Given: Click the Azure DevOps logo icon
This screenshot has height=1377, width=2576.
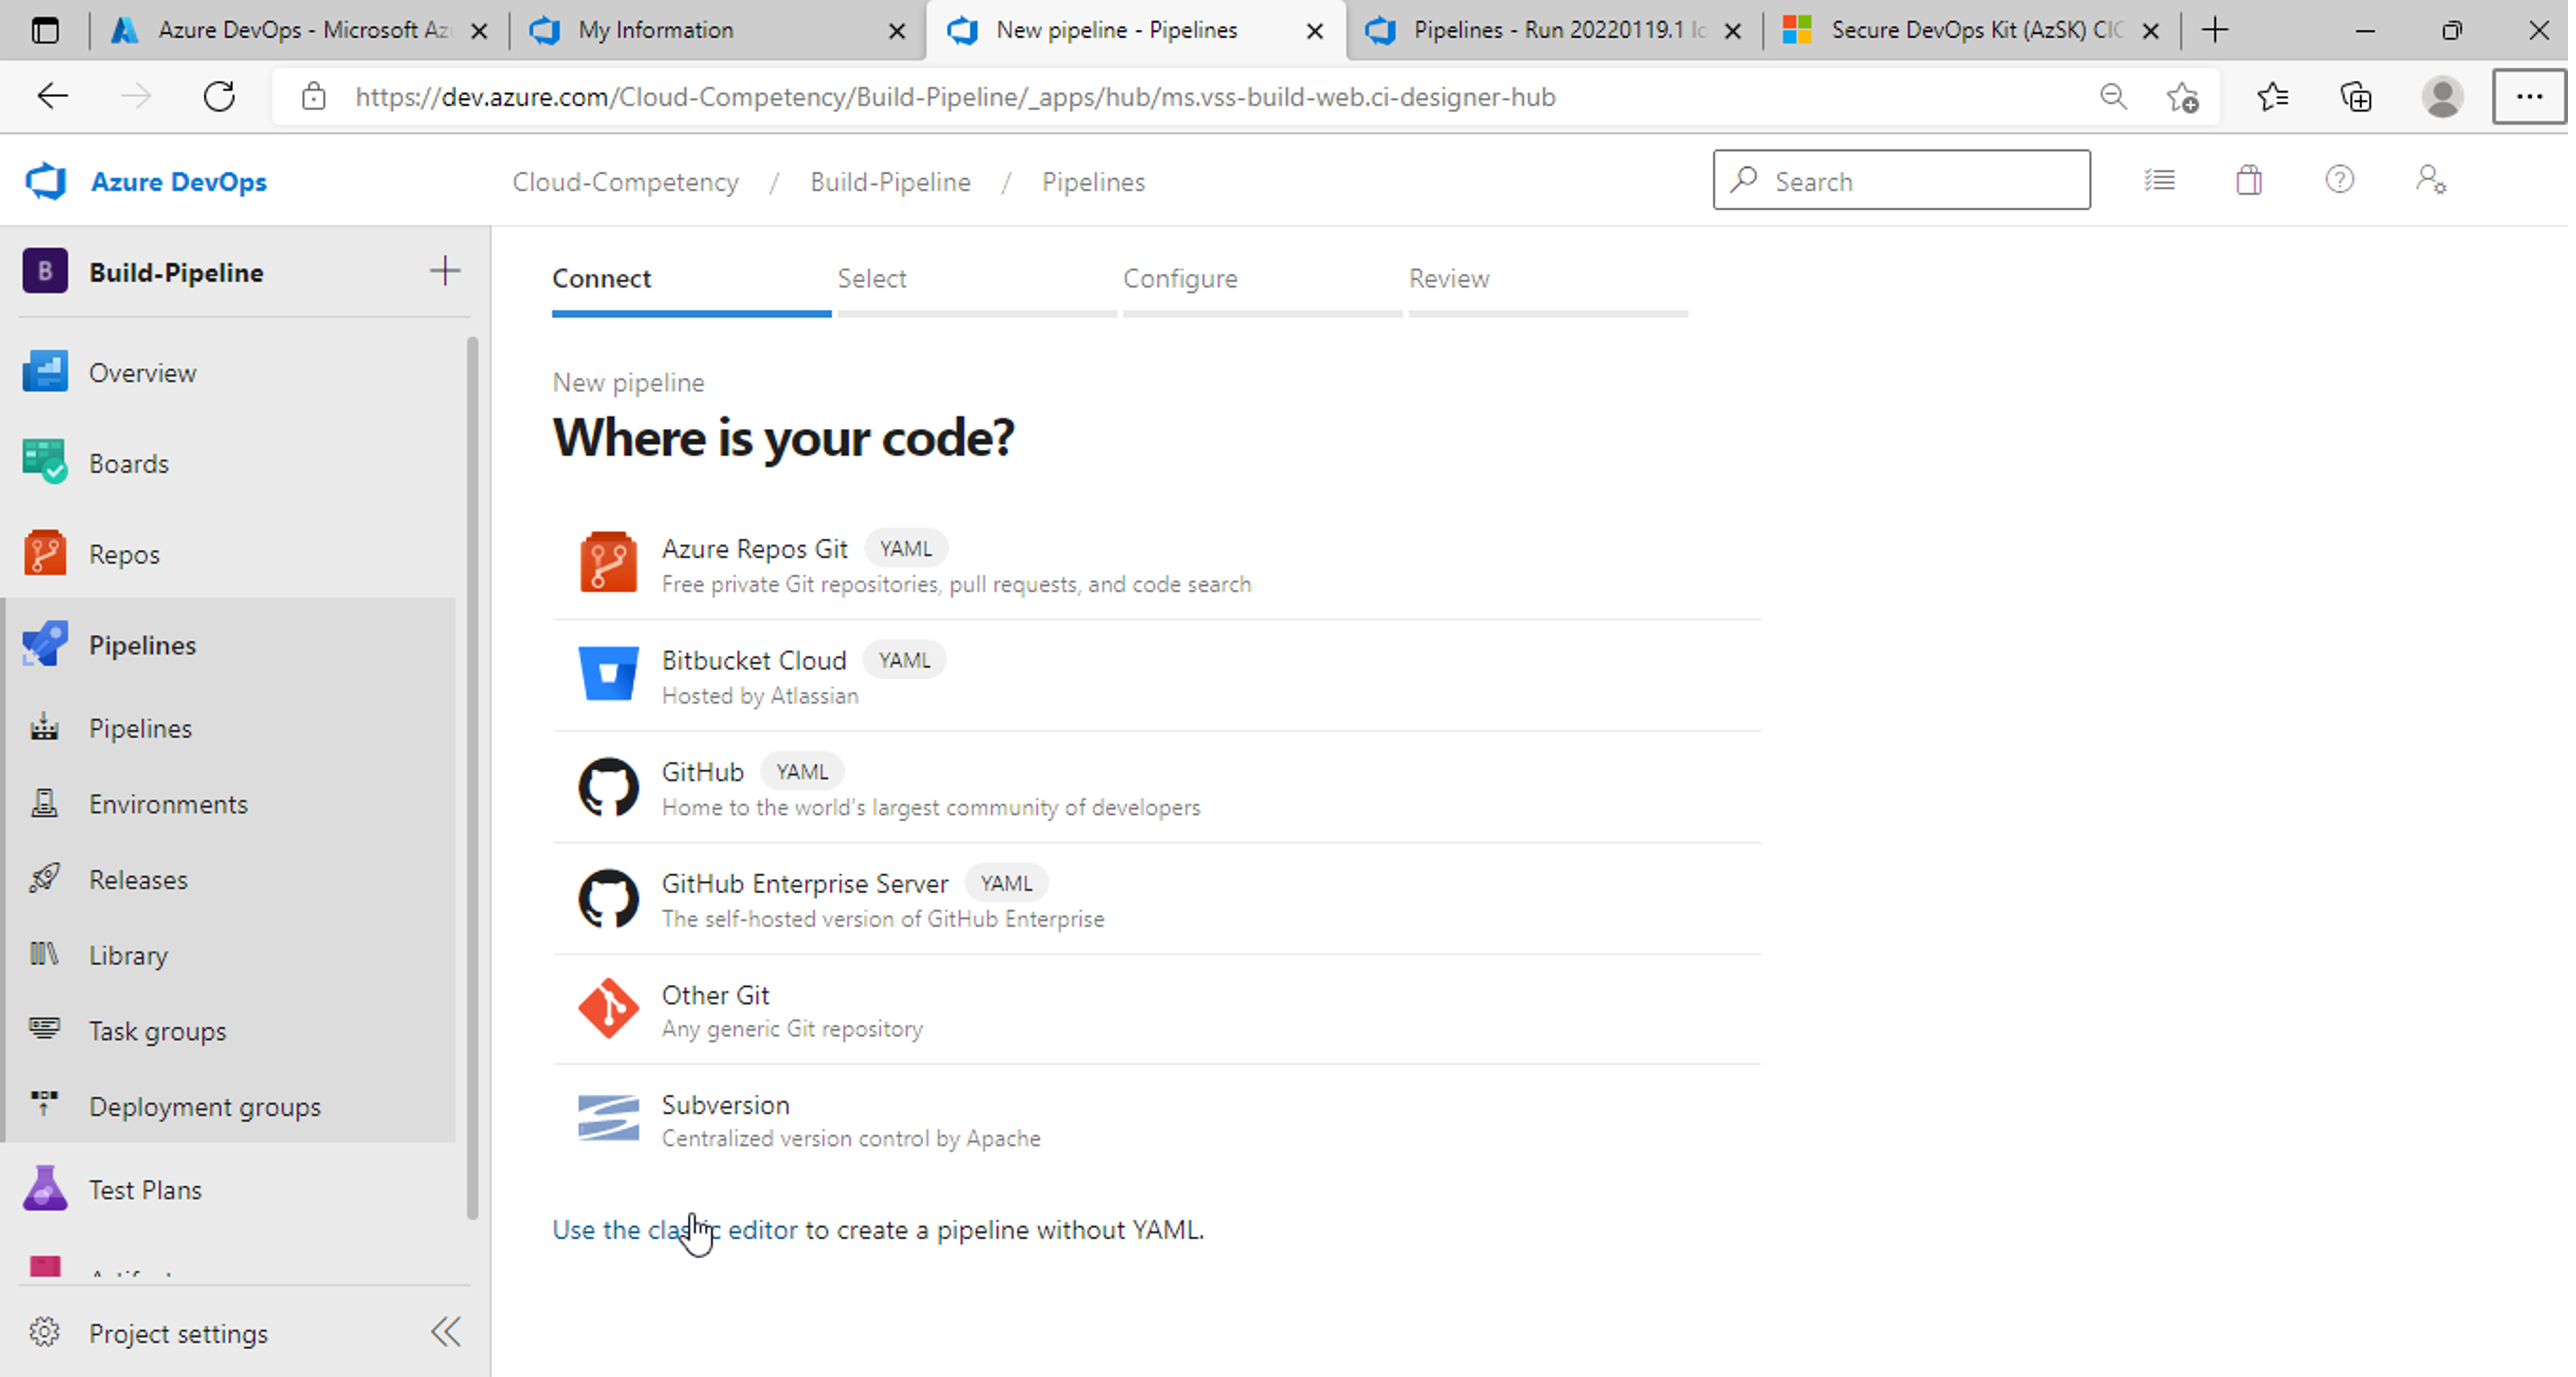Looking at the screenshot, I should point(46,182).
